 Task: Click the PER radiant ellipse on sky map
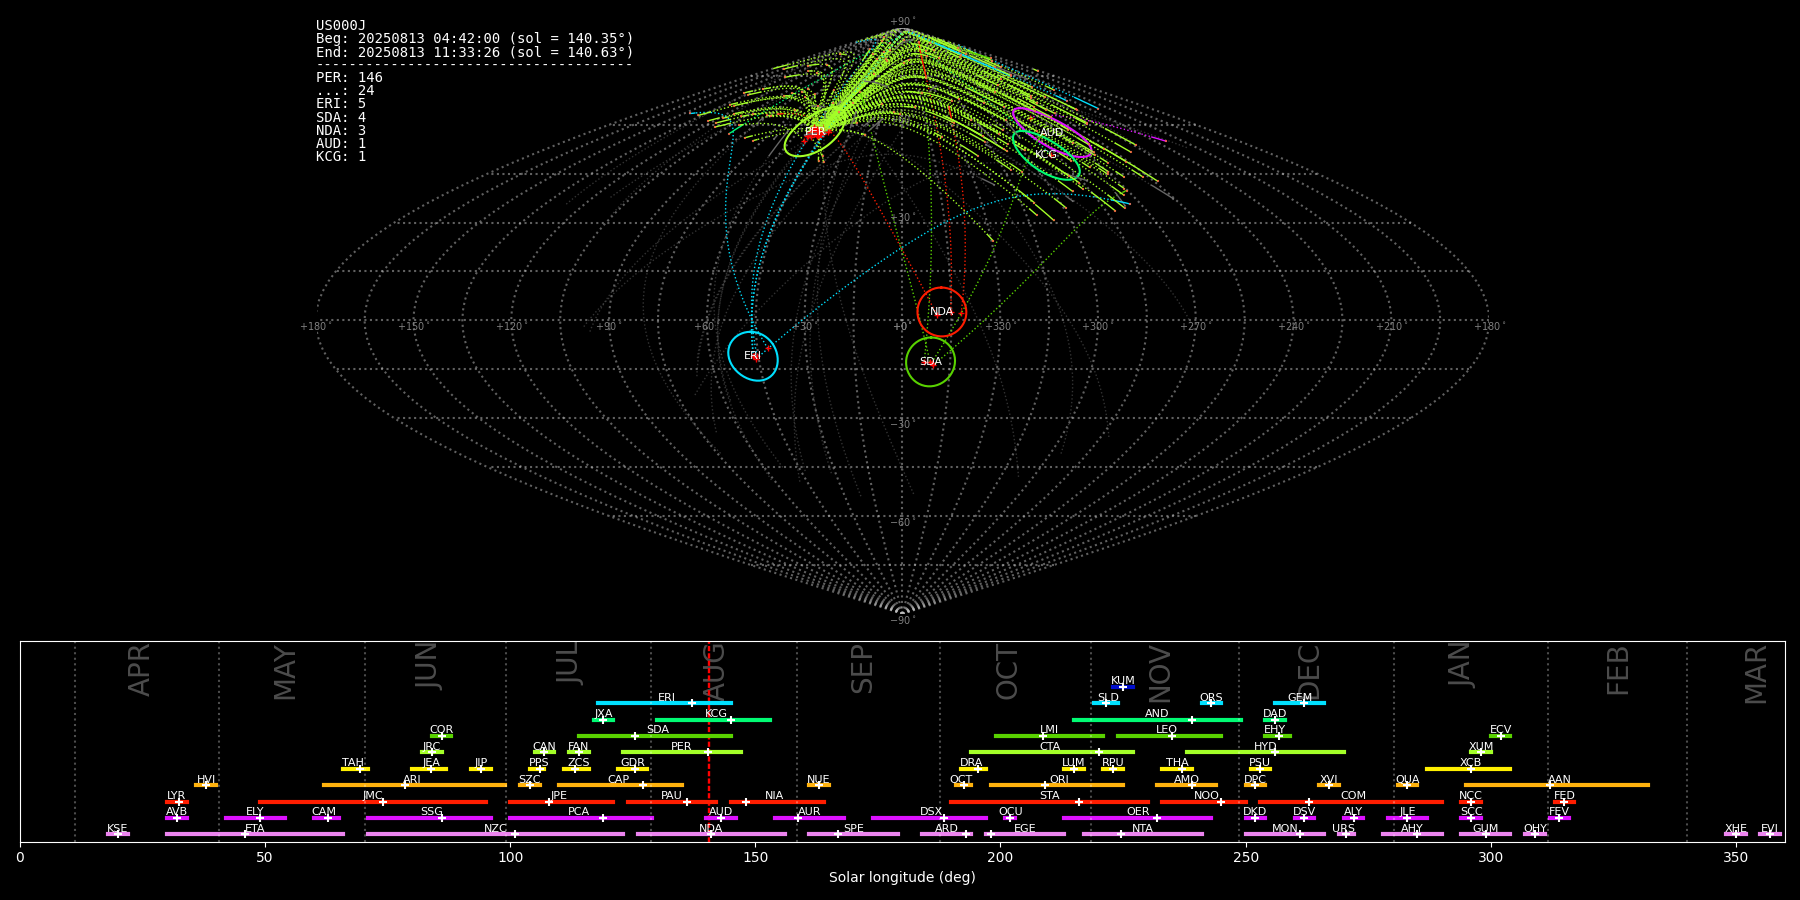pos(814,132)
